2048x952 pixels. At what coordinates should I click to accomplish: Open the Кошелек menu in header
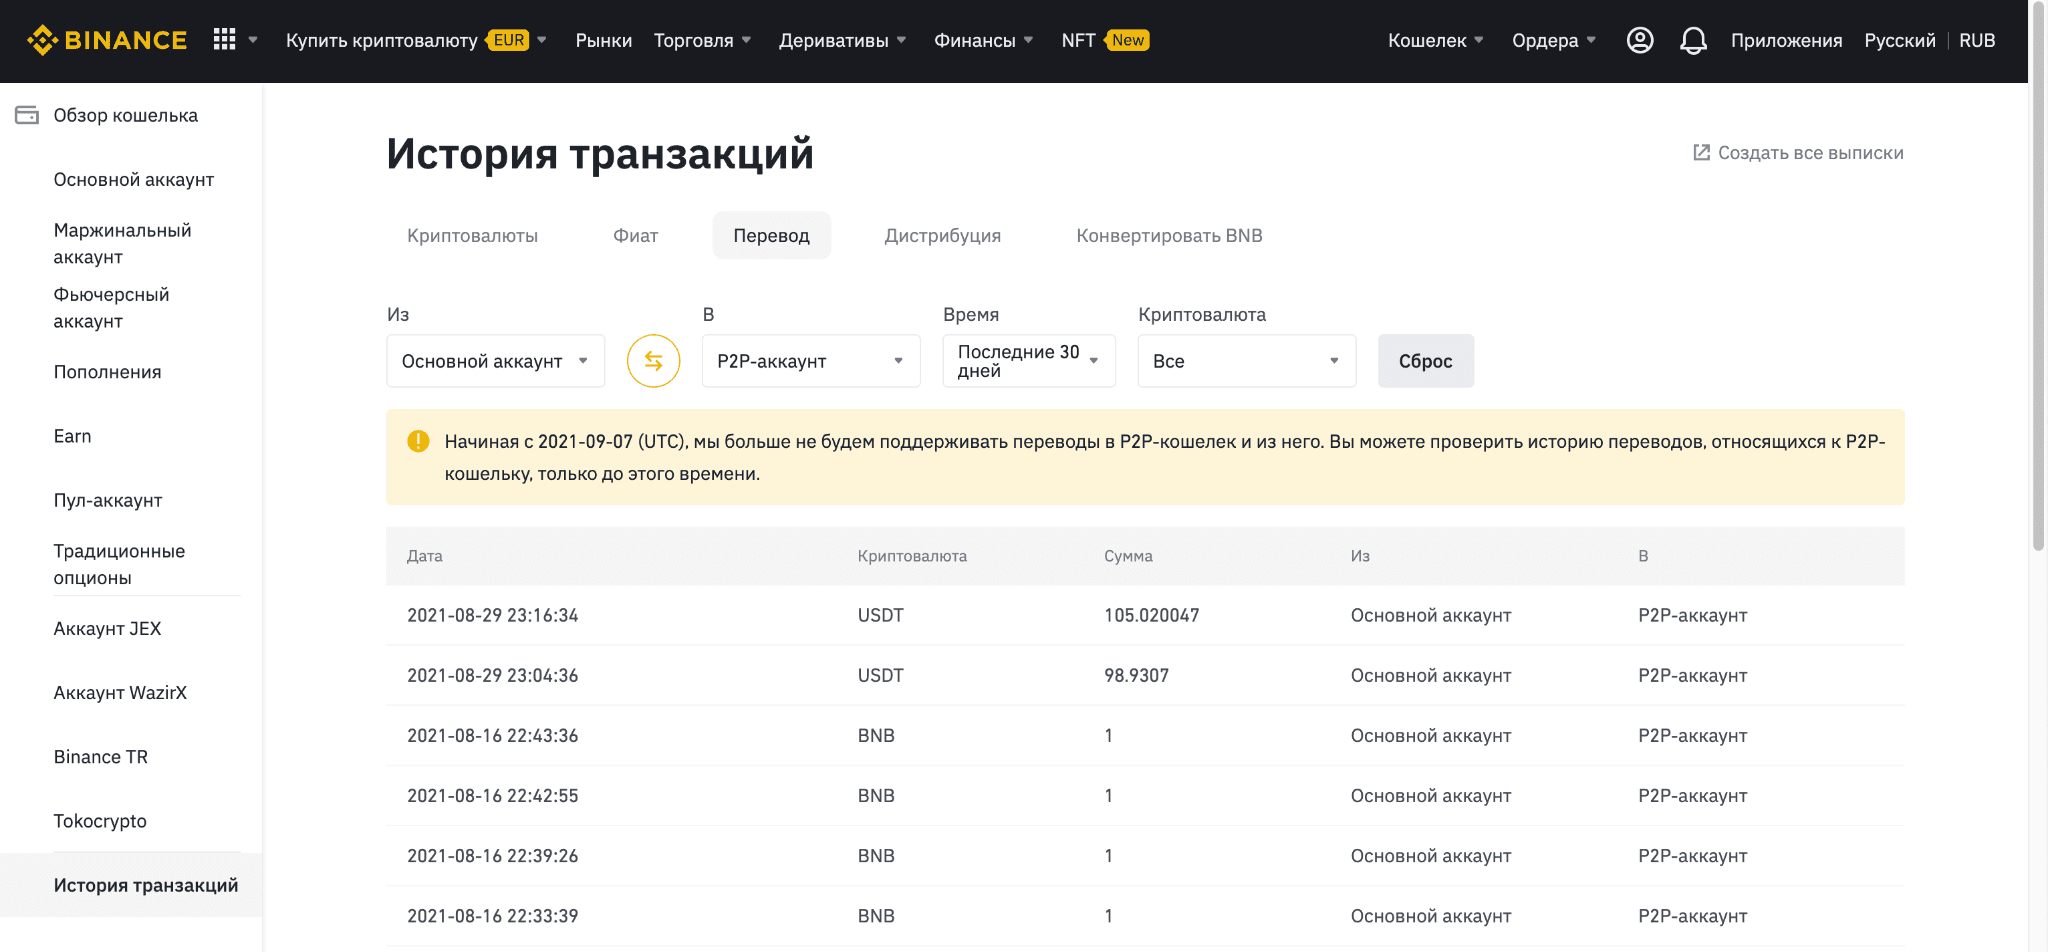click(1435, 40)
